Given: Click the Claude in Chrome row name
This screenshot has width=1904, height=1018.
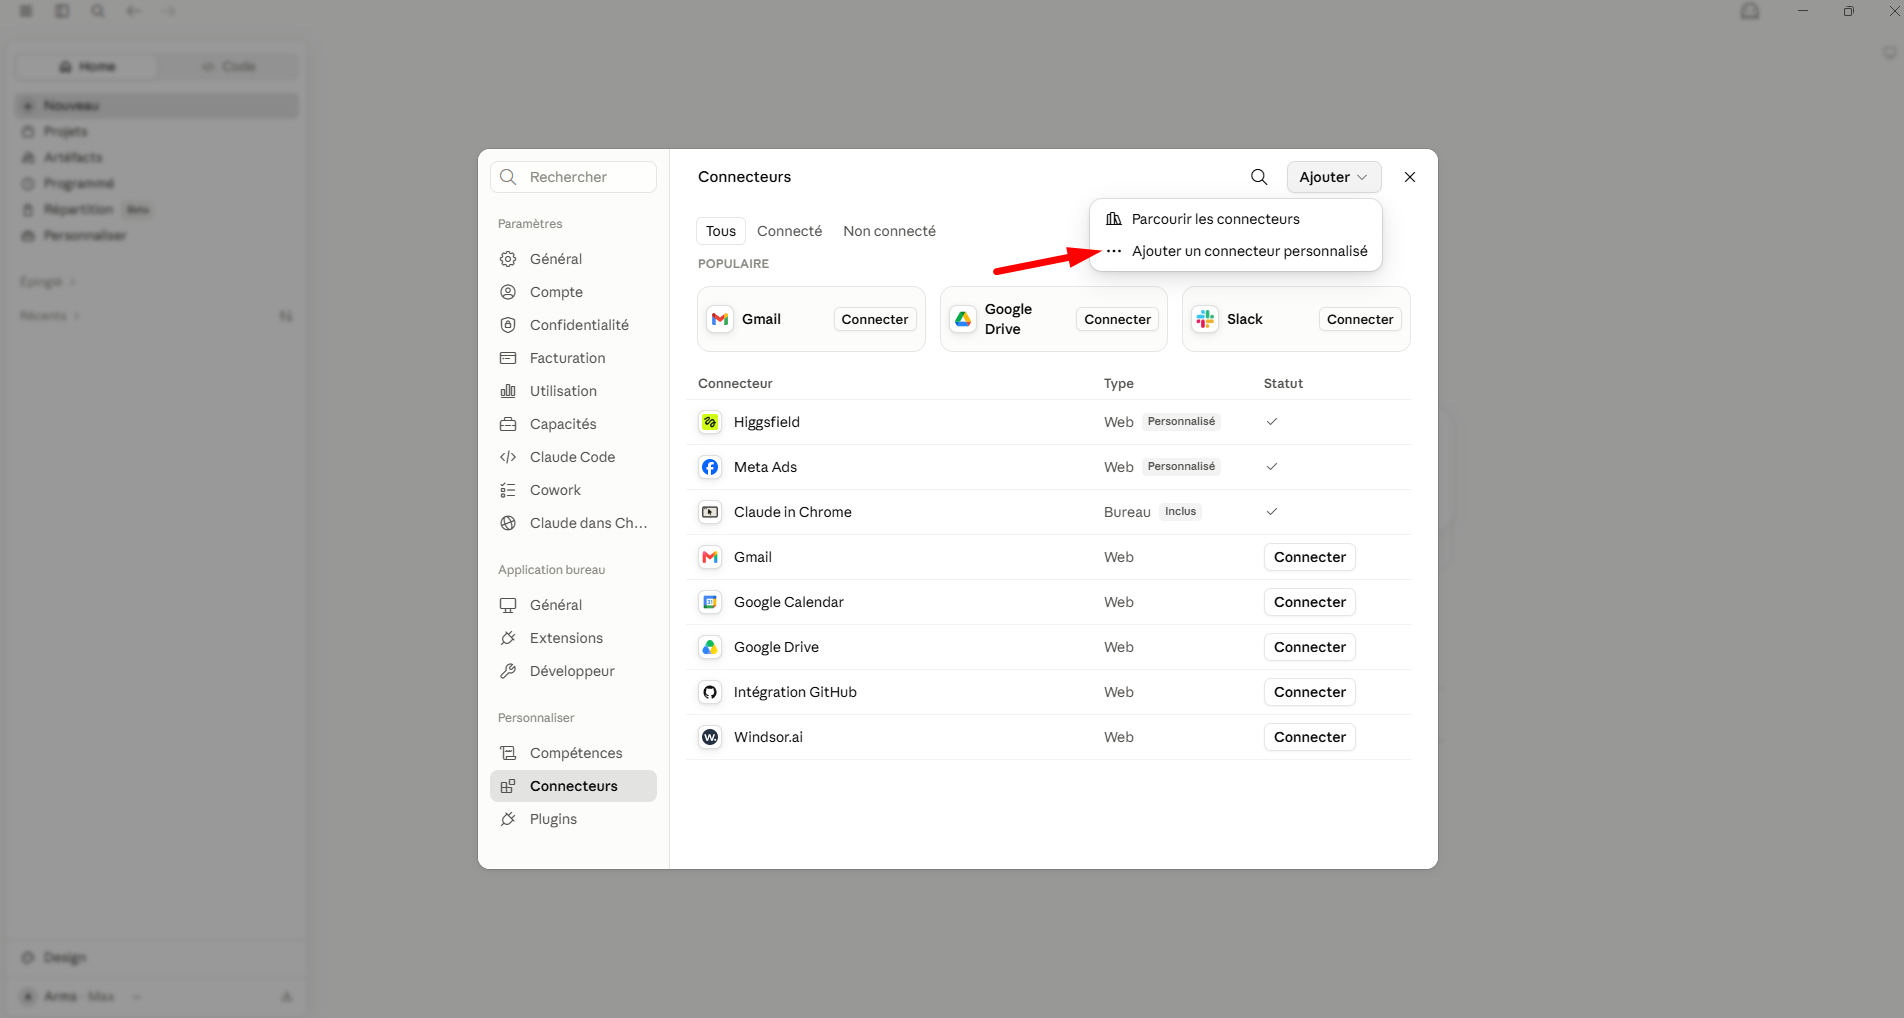Looking at the screenshot, I should point(793,512).
